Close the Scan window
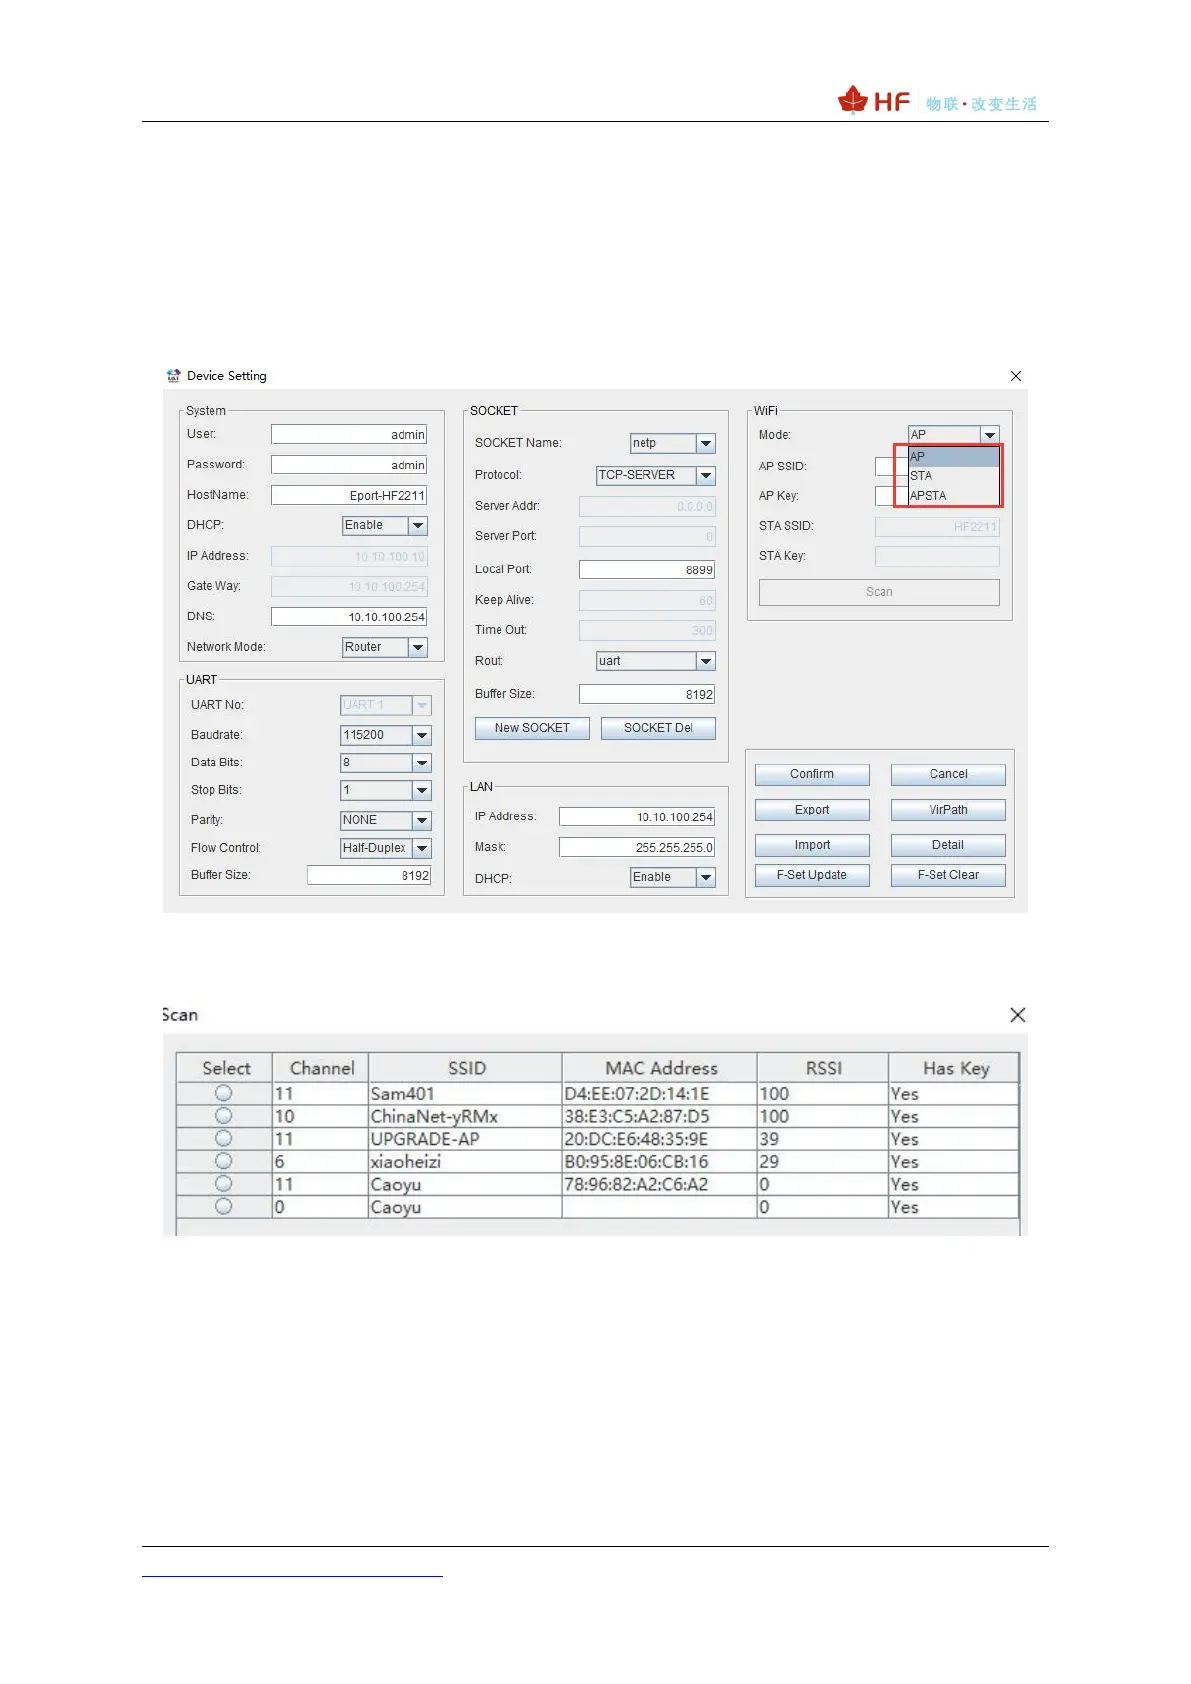This screenshot has height=1684, width=1191. [x=1018, y=1015]
